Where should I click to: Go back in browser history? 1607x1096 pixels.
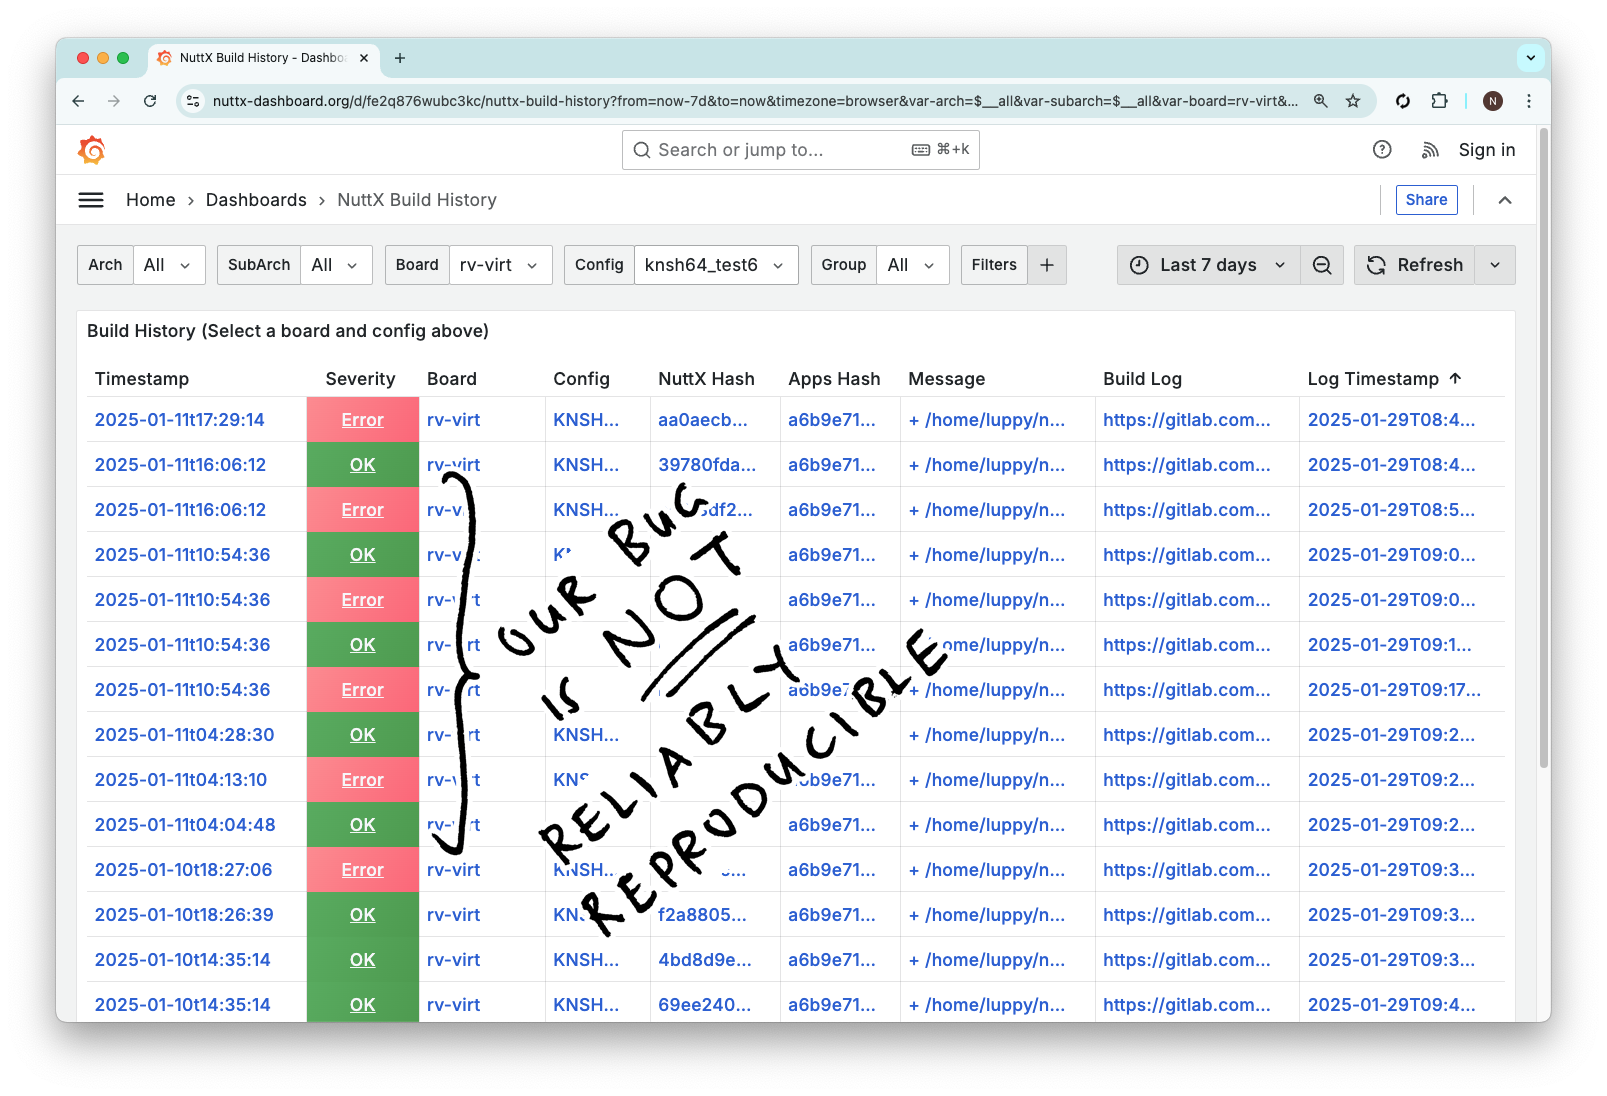(x=78, y=101)
